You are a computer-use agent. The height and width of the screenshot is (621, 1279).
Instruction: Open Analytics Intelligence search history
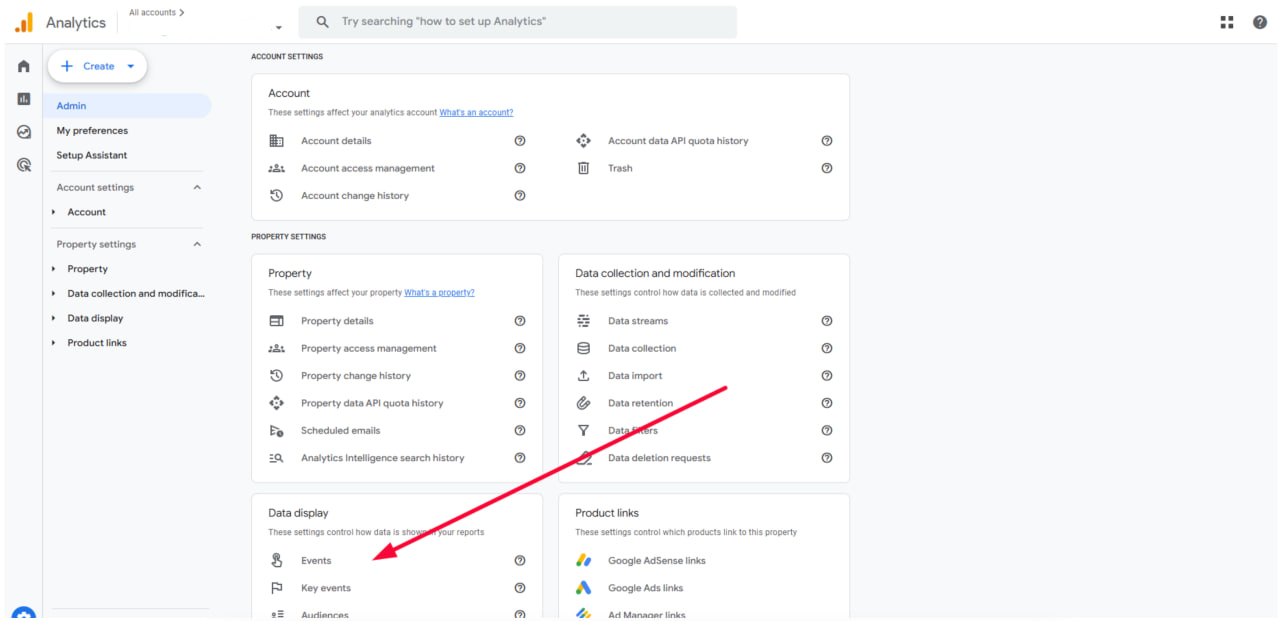383,458
